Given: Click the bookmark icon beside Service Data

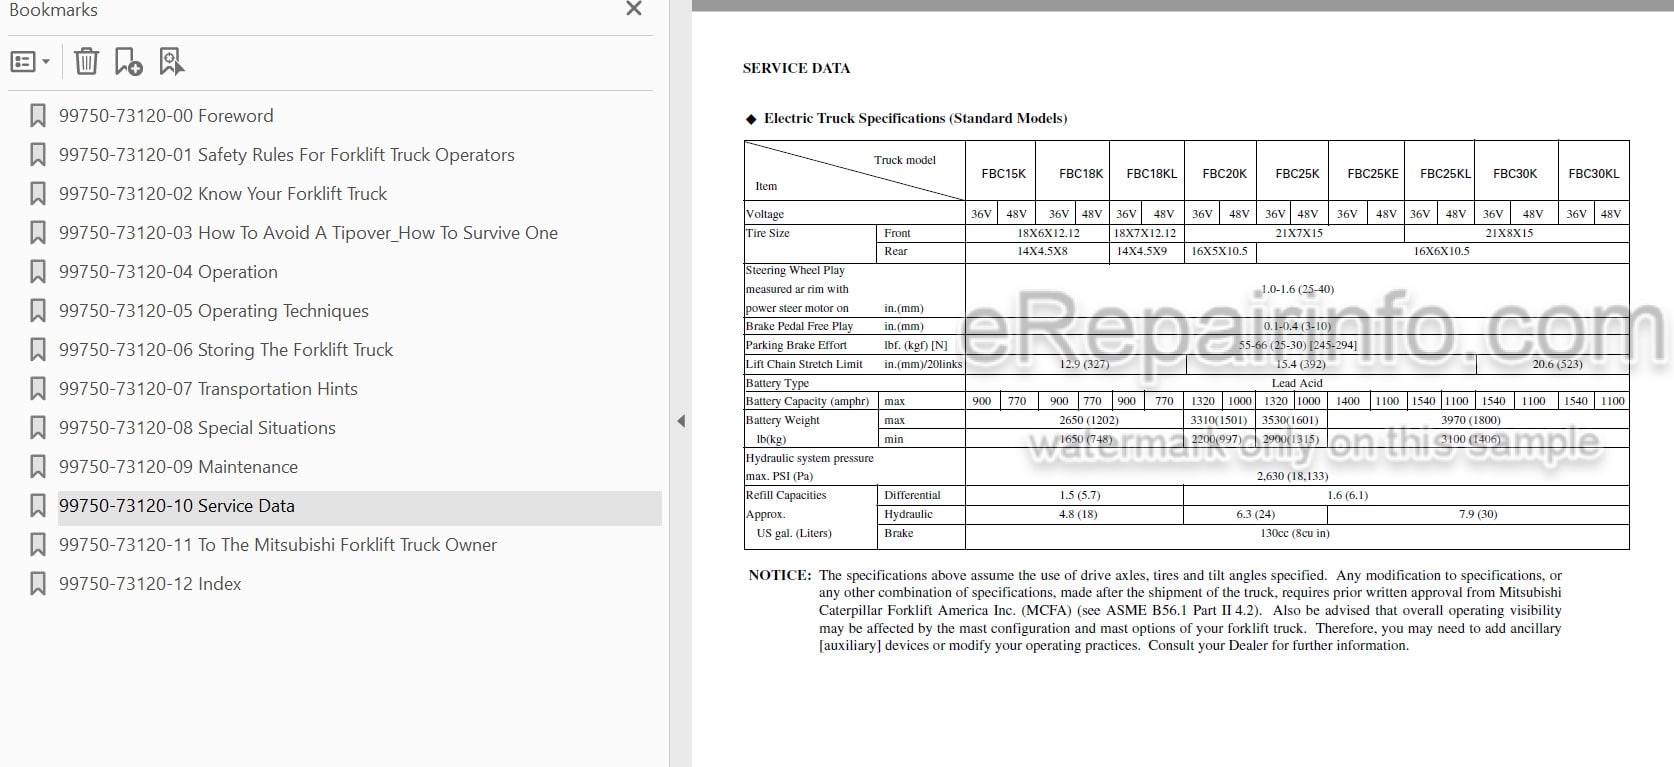Looking at the screenshot, I should 37,506.
